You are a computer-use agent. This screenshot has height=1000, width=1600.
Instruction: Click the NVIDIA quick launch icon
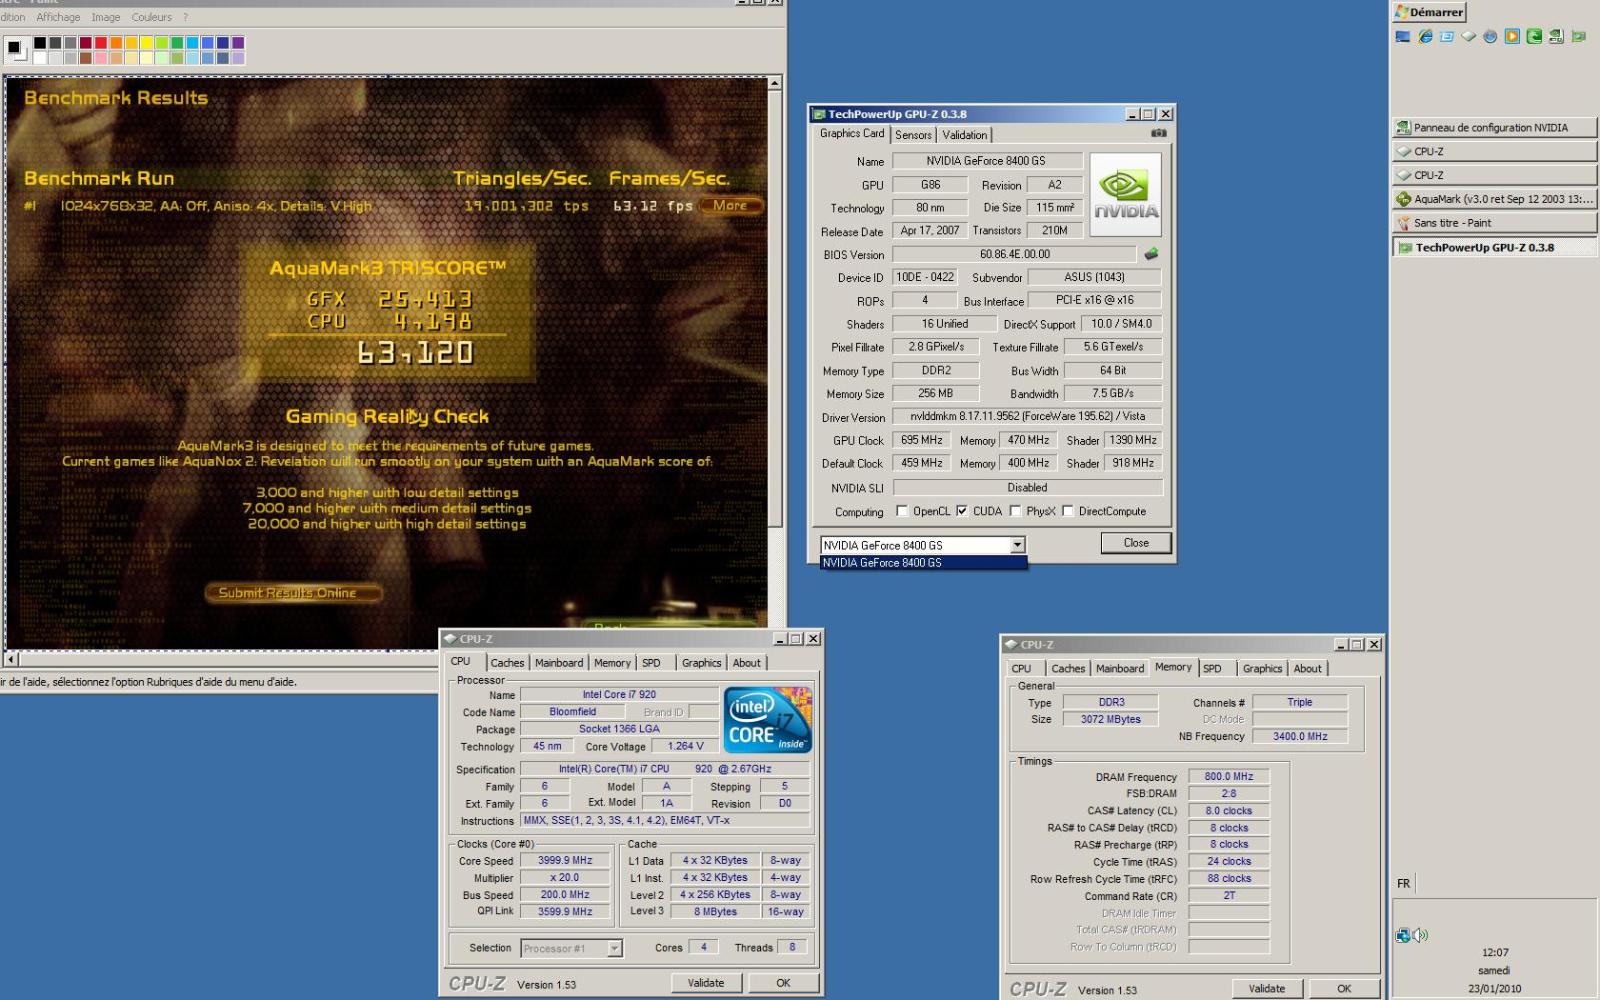[x=1556, y=37]
